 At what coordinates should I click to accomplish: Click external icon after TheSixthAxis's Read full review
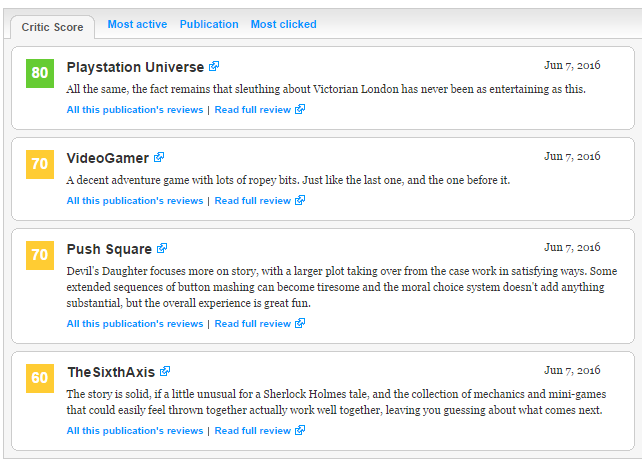click(x=300, y=430)
